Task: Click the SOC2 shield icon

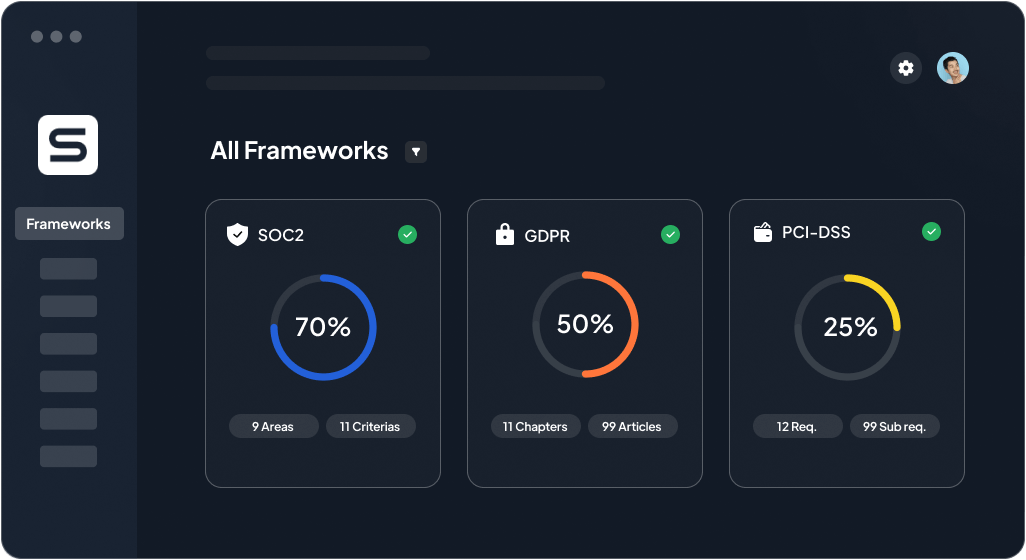Action: point(237,235)
